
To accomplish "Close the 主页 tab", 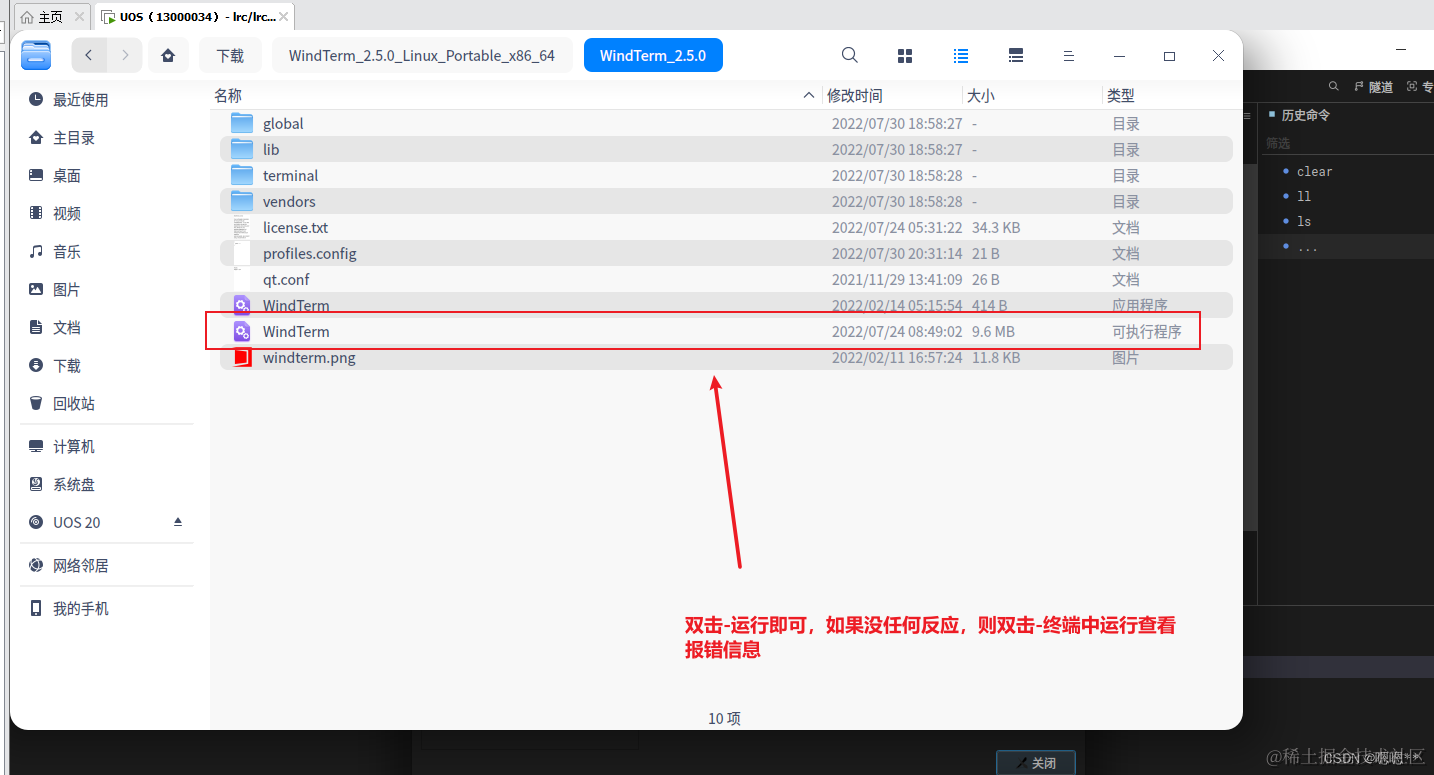I will coord(79,17).
